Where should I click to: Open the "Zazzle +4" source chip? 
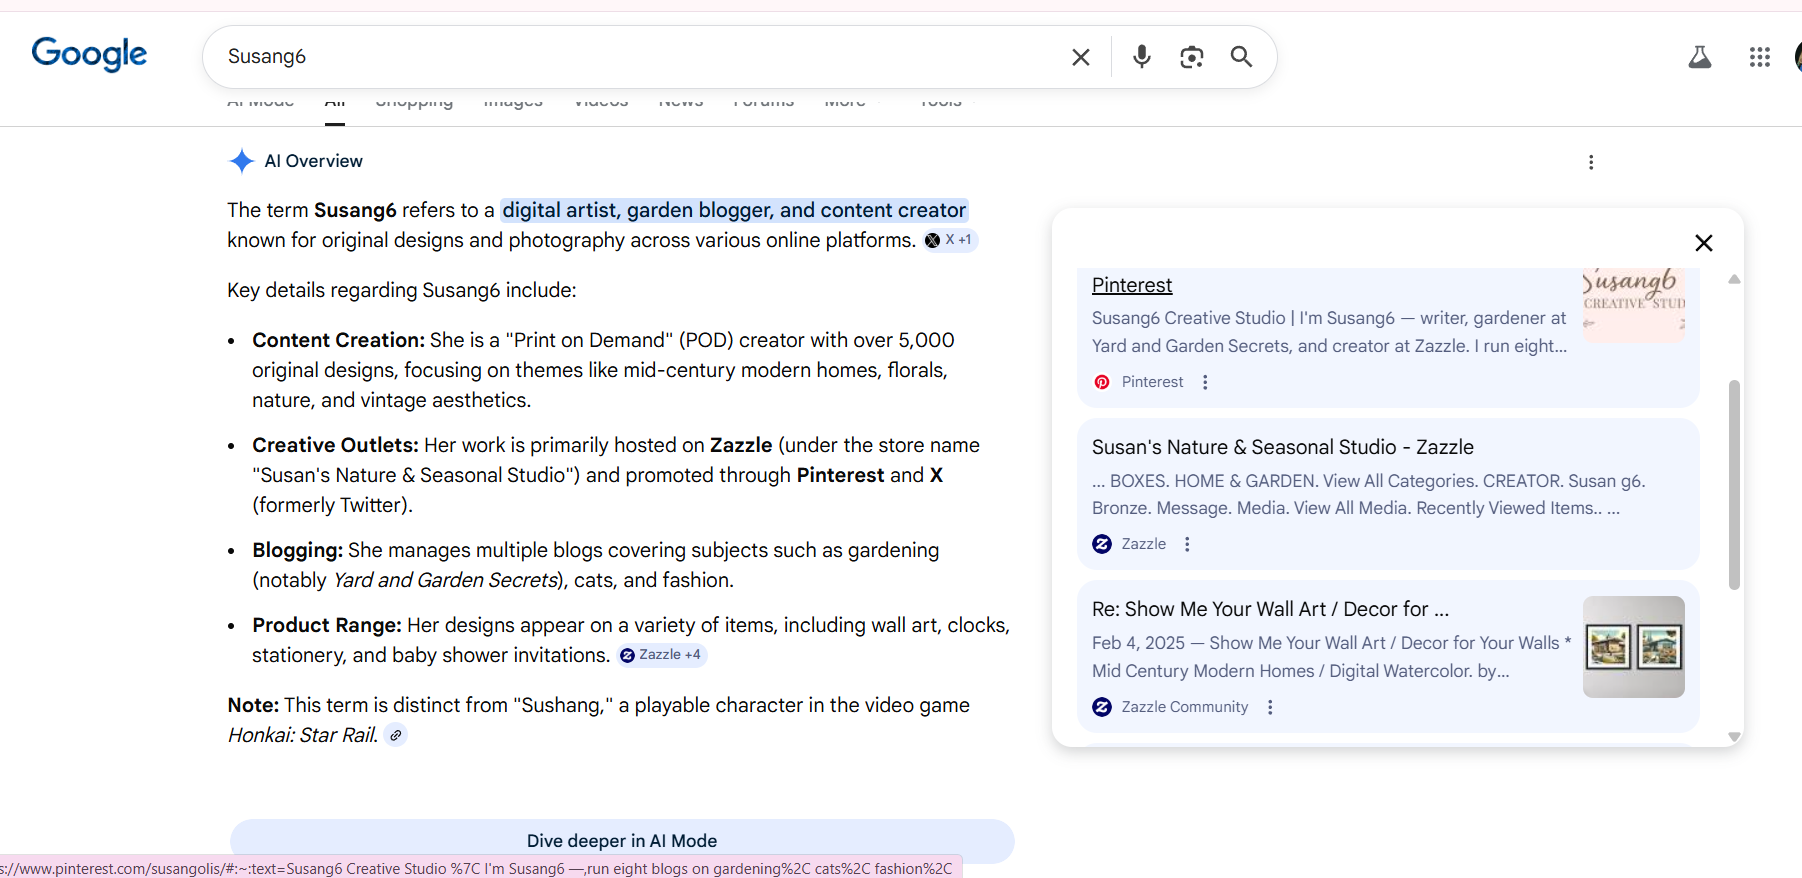pyautogui.click(x=661, y=655)
